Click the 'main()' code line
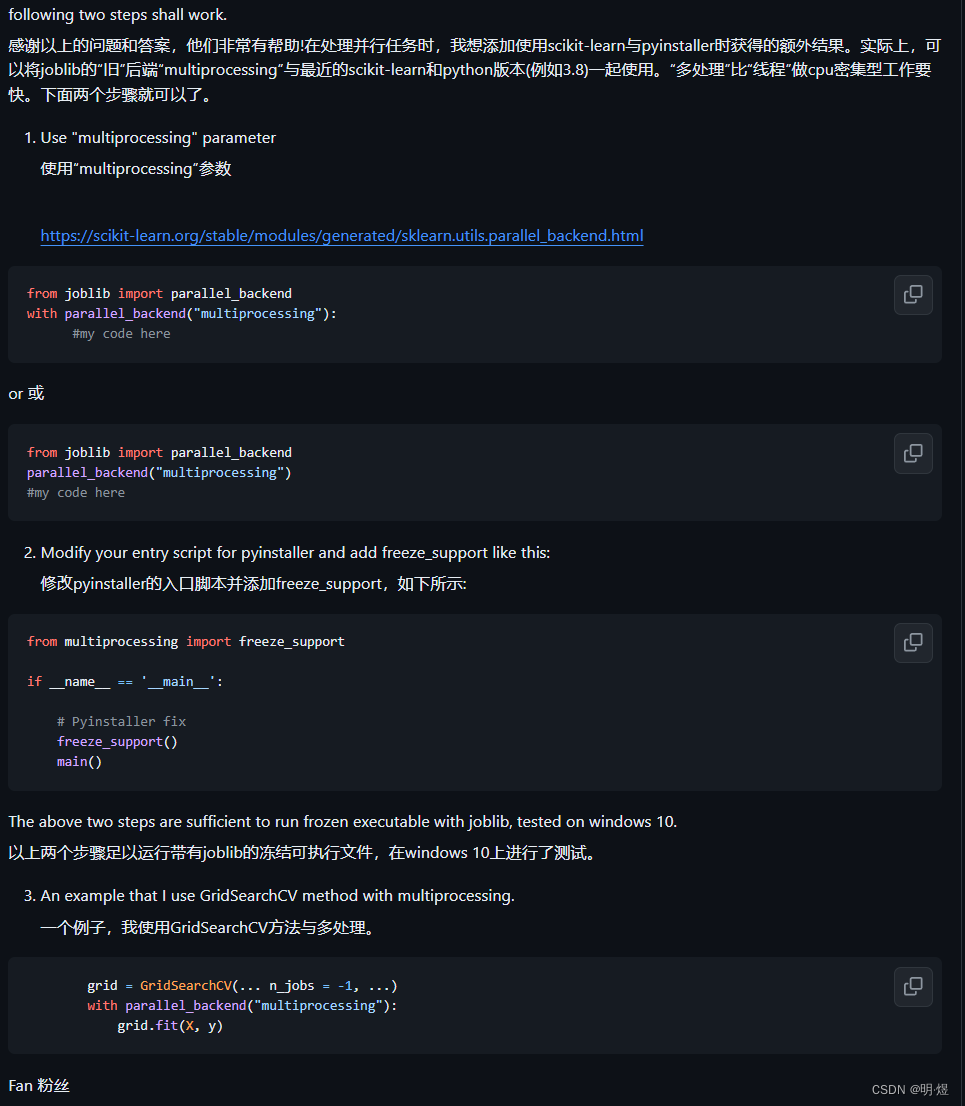This screenshot has width=965, height=1106. [x=79, y=761]
